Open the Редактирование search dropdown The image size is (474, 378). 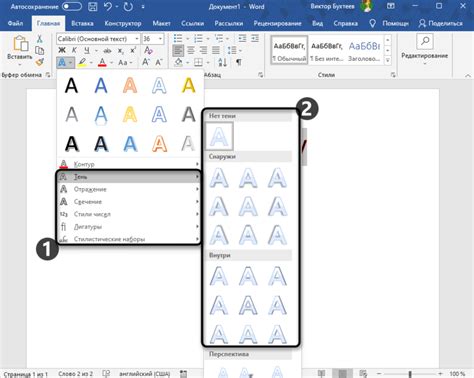424,49
